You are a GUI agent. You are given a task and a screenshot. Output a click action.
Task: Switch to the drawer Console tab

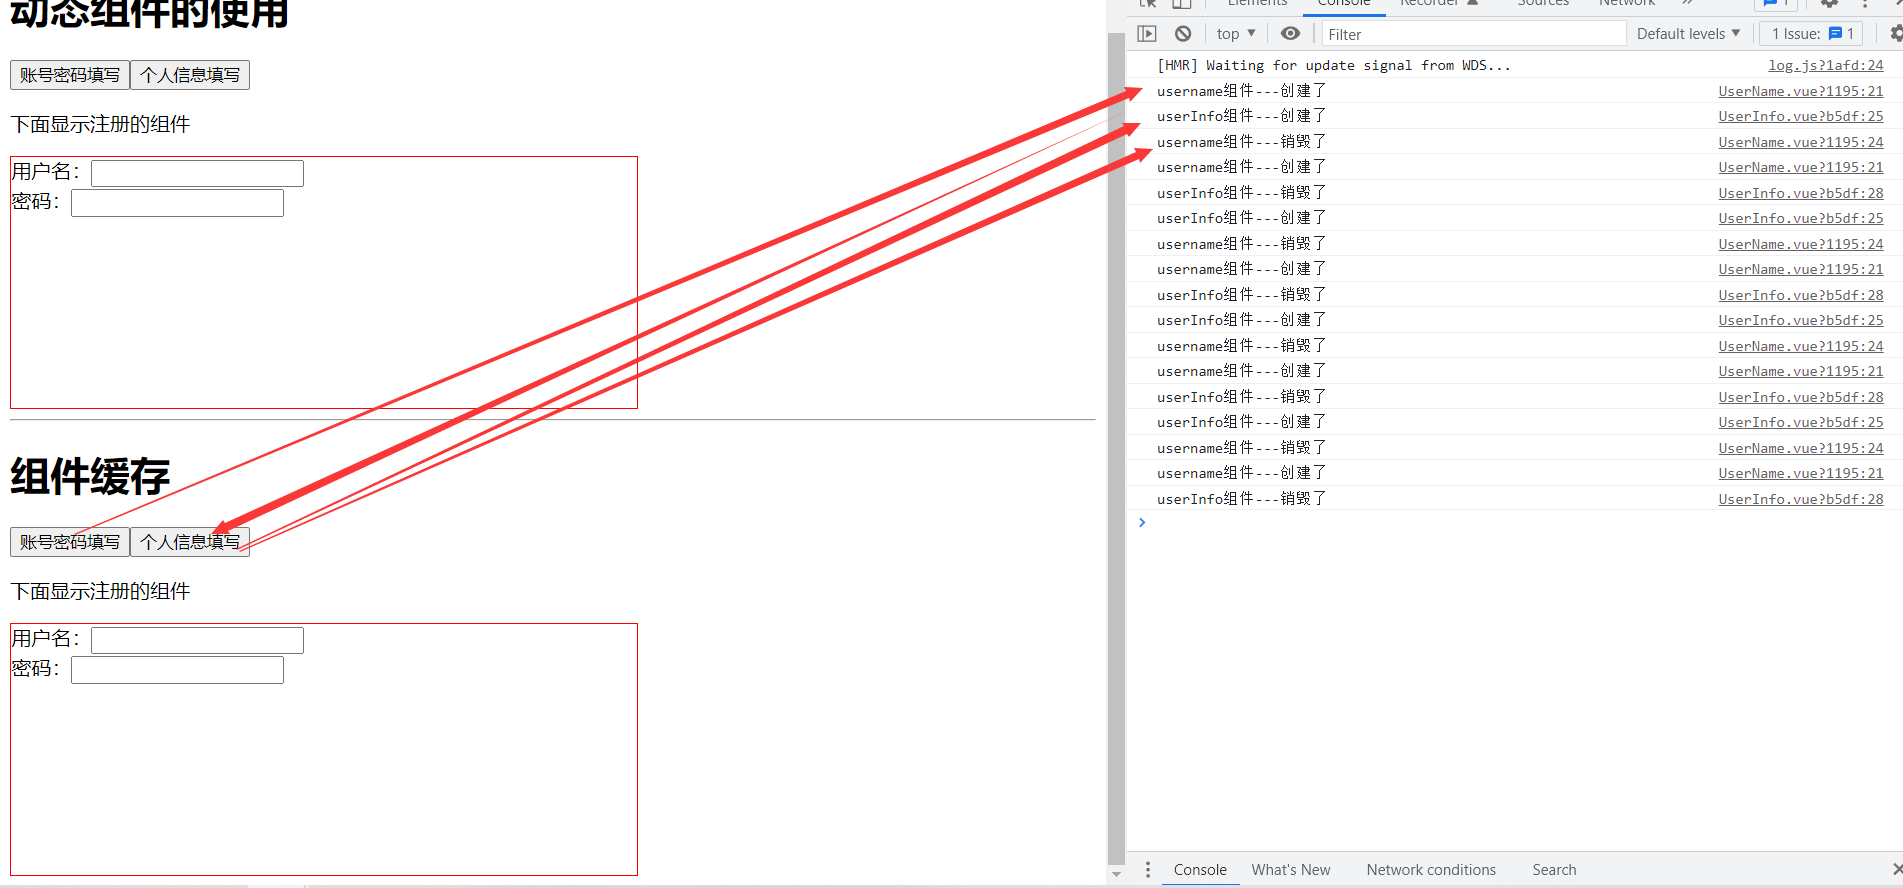[x=1200, y=870]
